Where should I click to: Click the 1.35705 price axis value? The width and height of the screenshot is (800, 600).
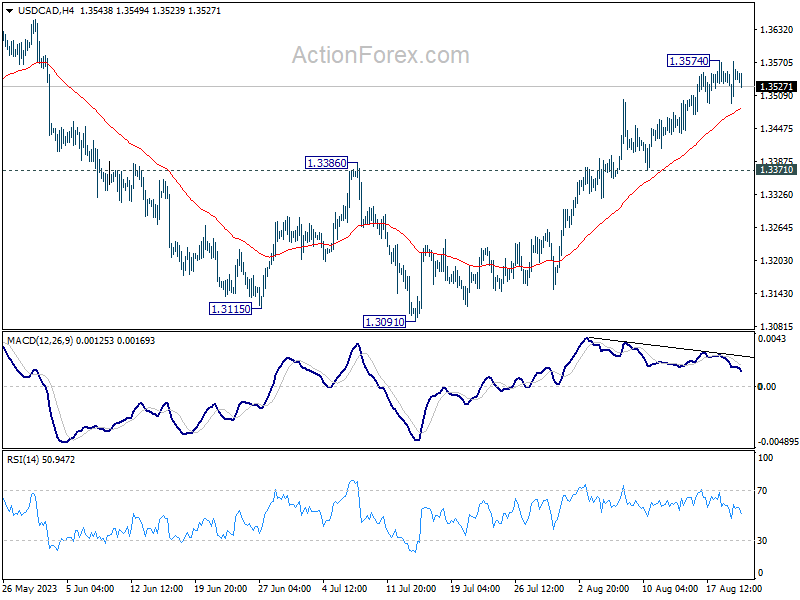[x=776, y=63]
